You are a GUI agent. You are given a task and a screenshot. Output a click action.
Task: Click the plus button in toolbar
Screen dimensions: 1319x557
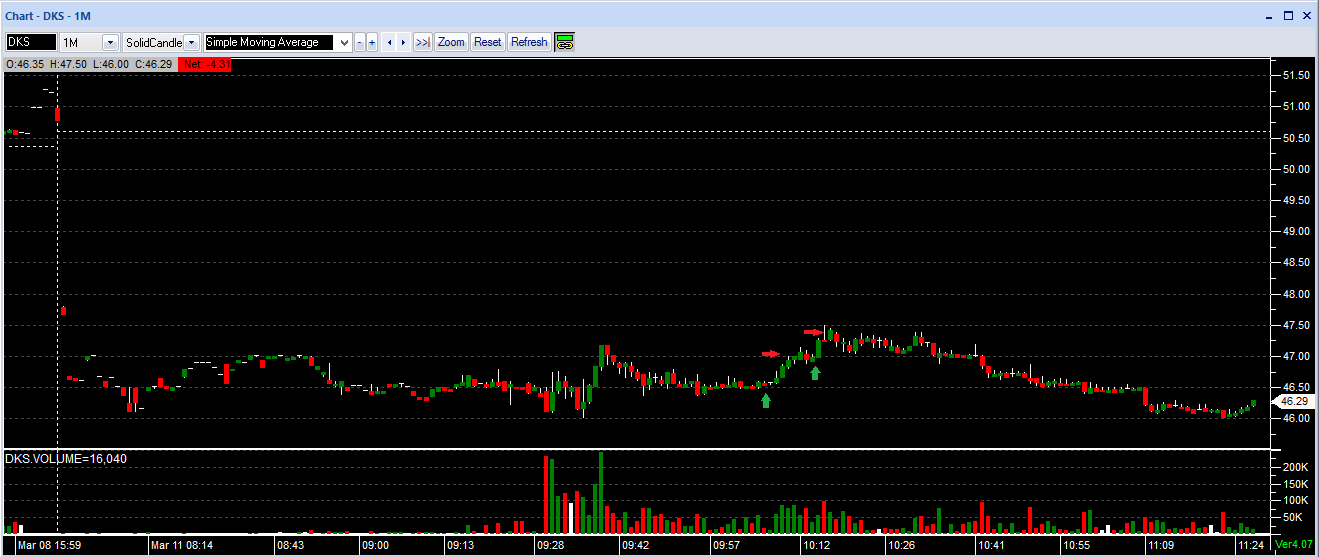[x=372, y=42]
